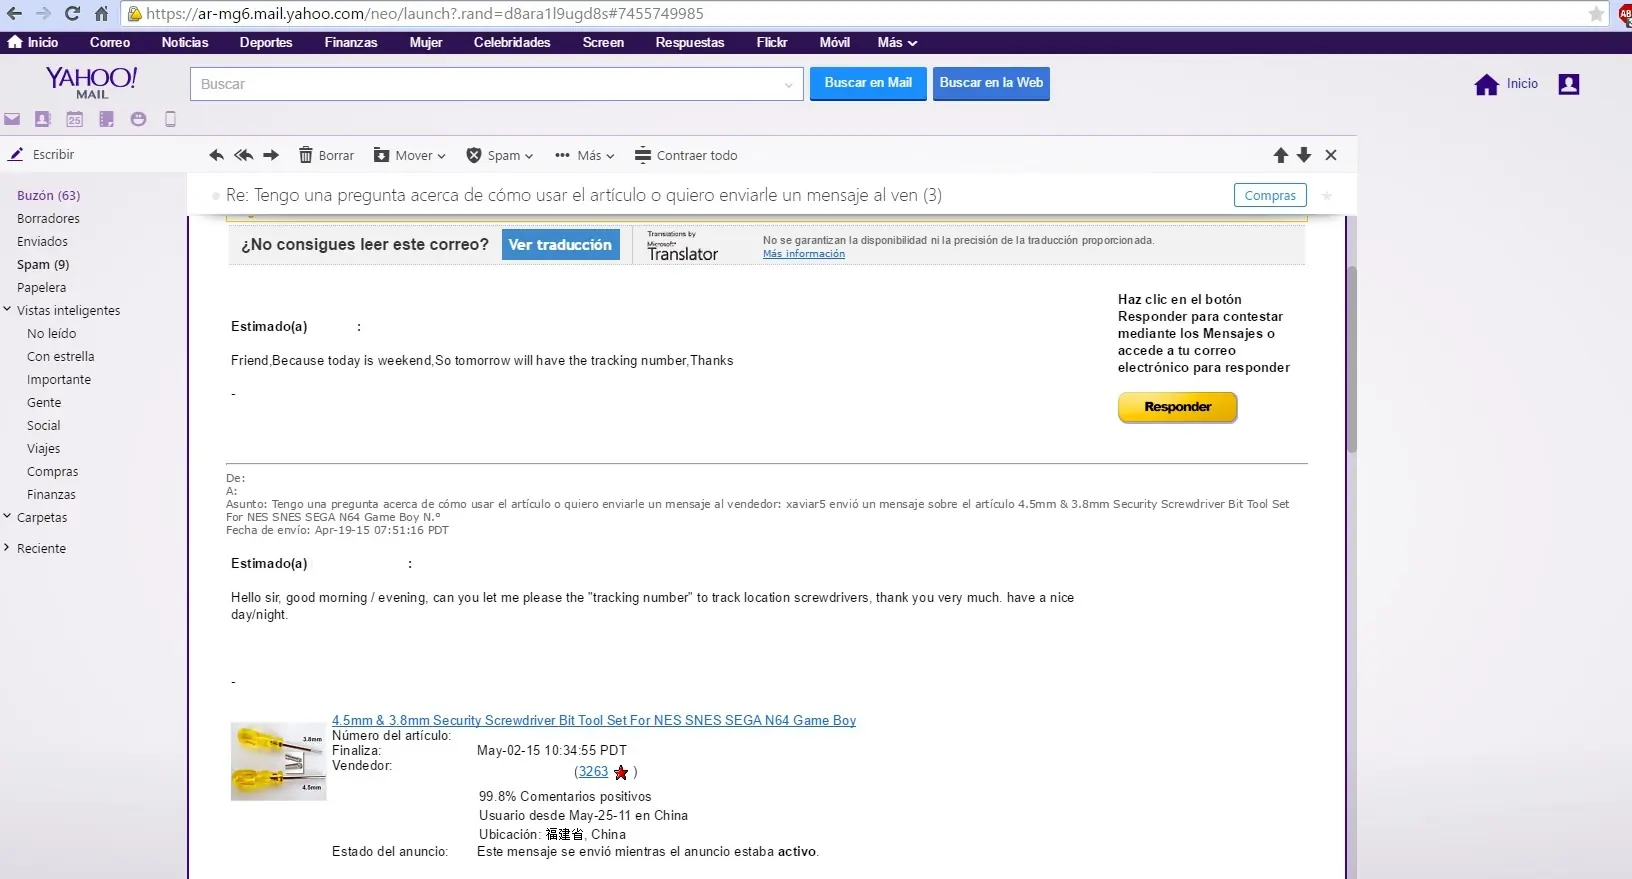Open Respuestas in the navigation bar
The height and width of the screenshot is (879, 1632).
tap(690, 42)
